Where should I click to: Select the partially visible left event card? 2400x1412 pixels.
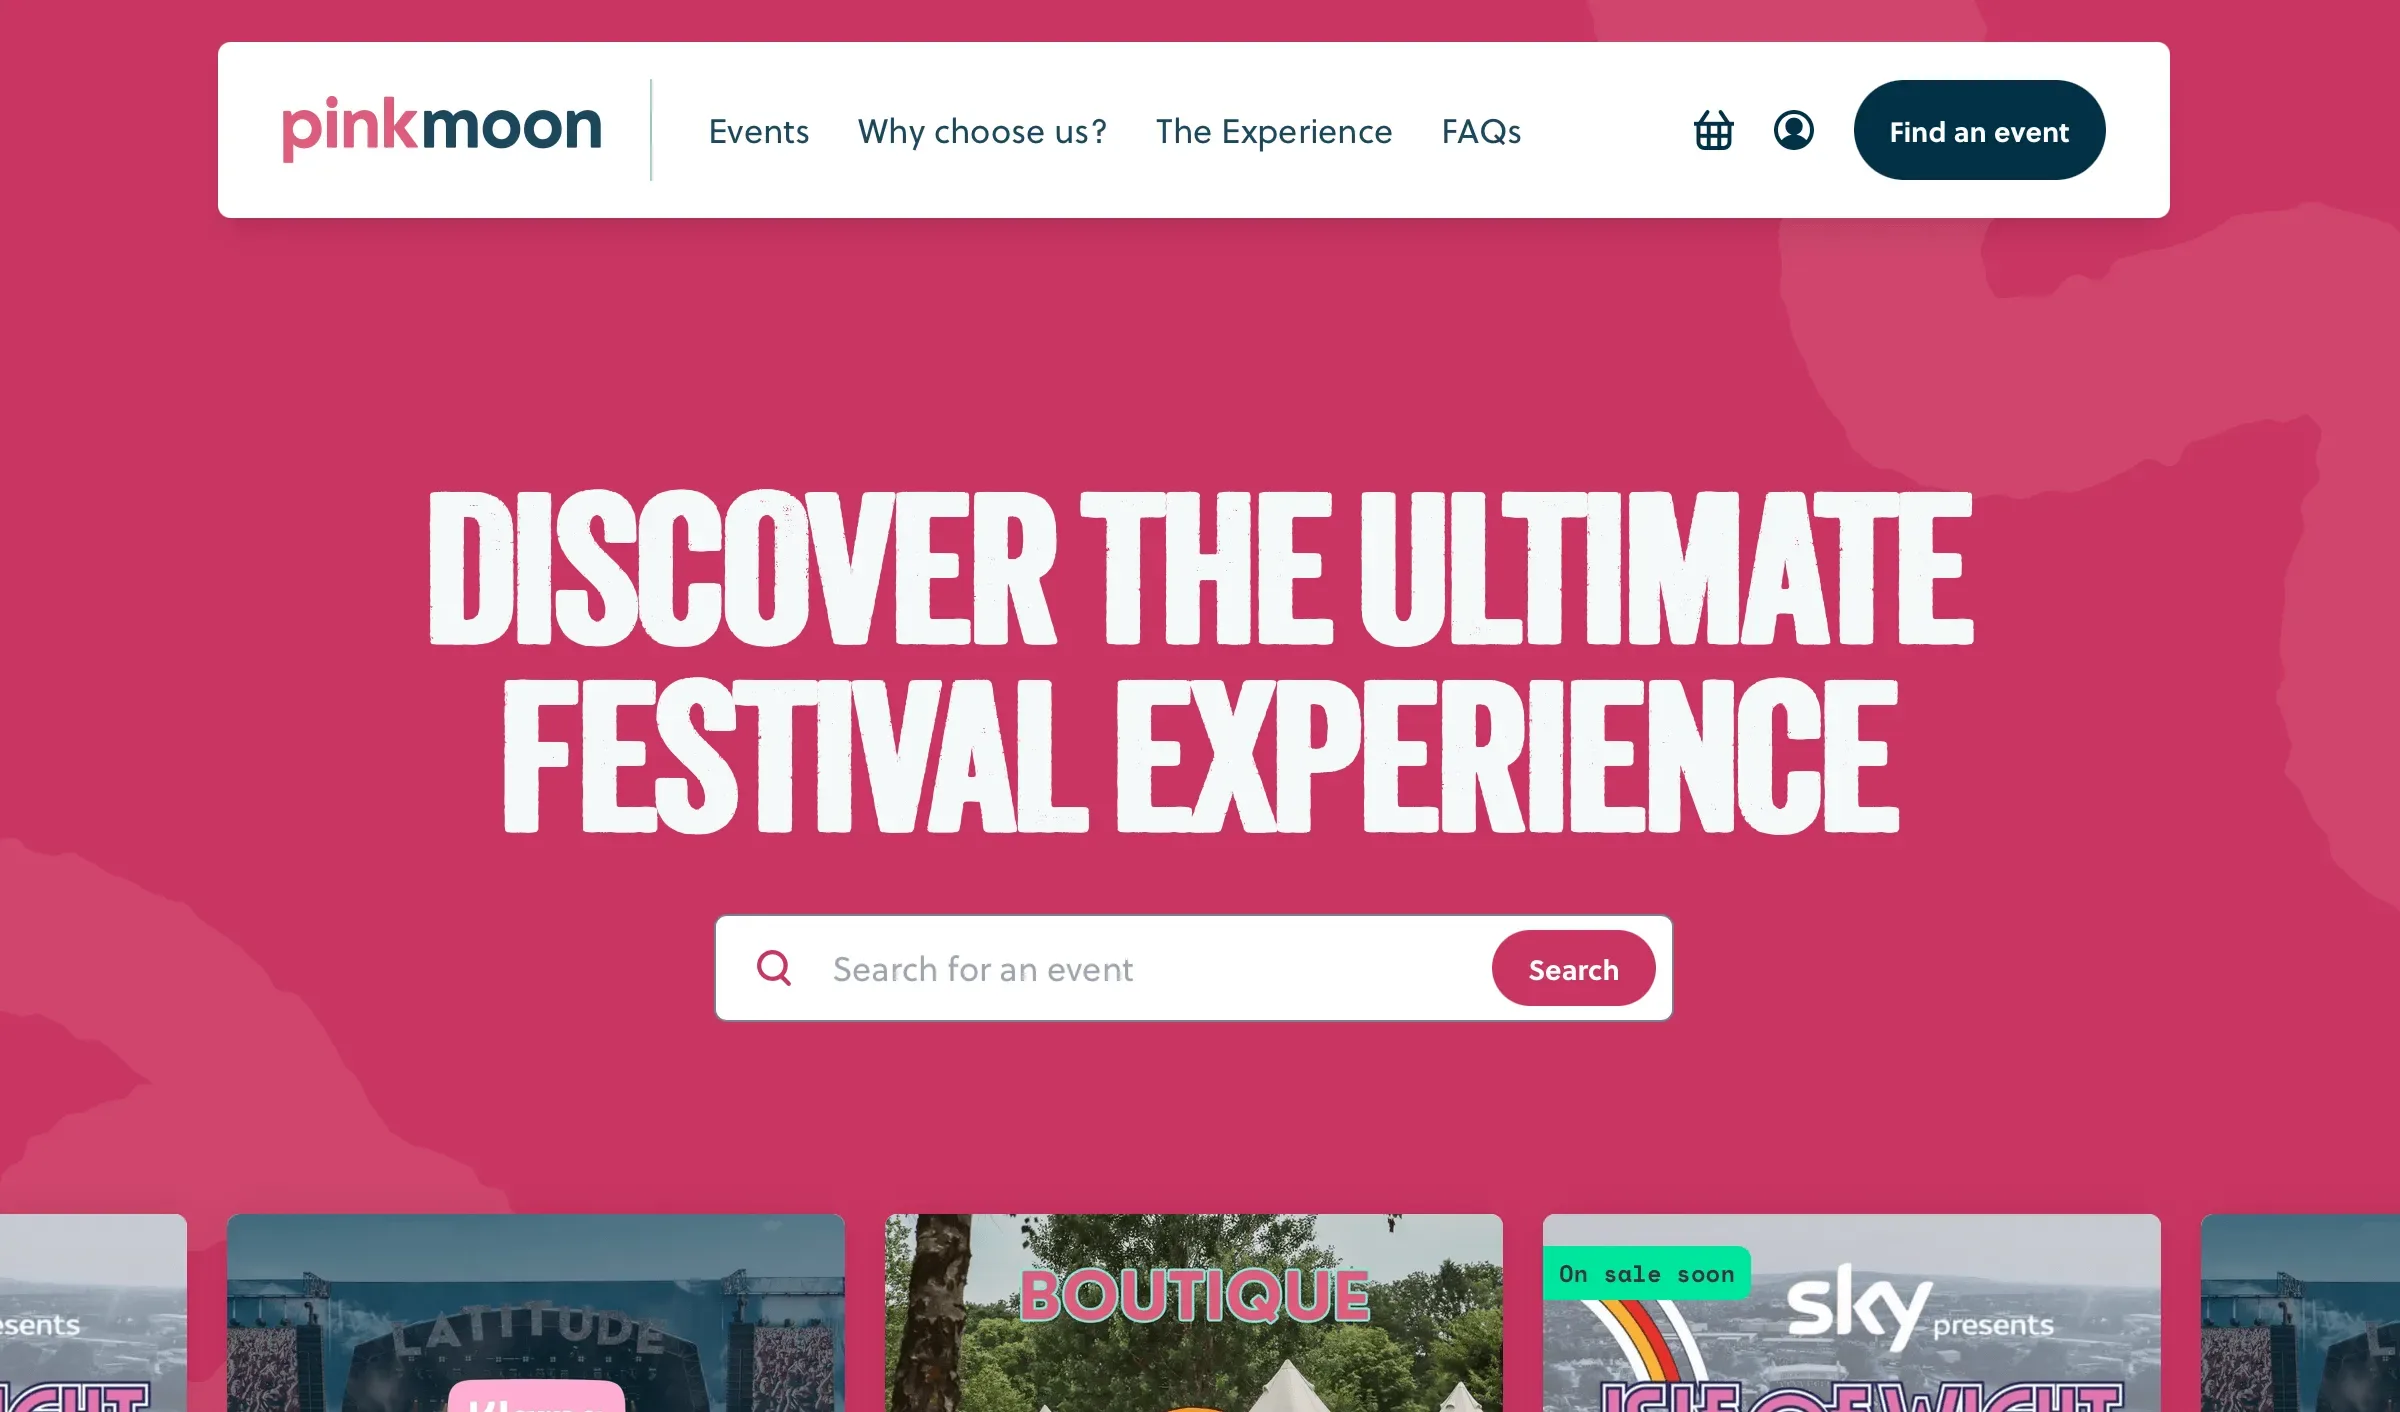point(93,1313)
